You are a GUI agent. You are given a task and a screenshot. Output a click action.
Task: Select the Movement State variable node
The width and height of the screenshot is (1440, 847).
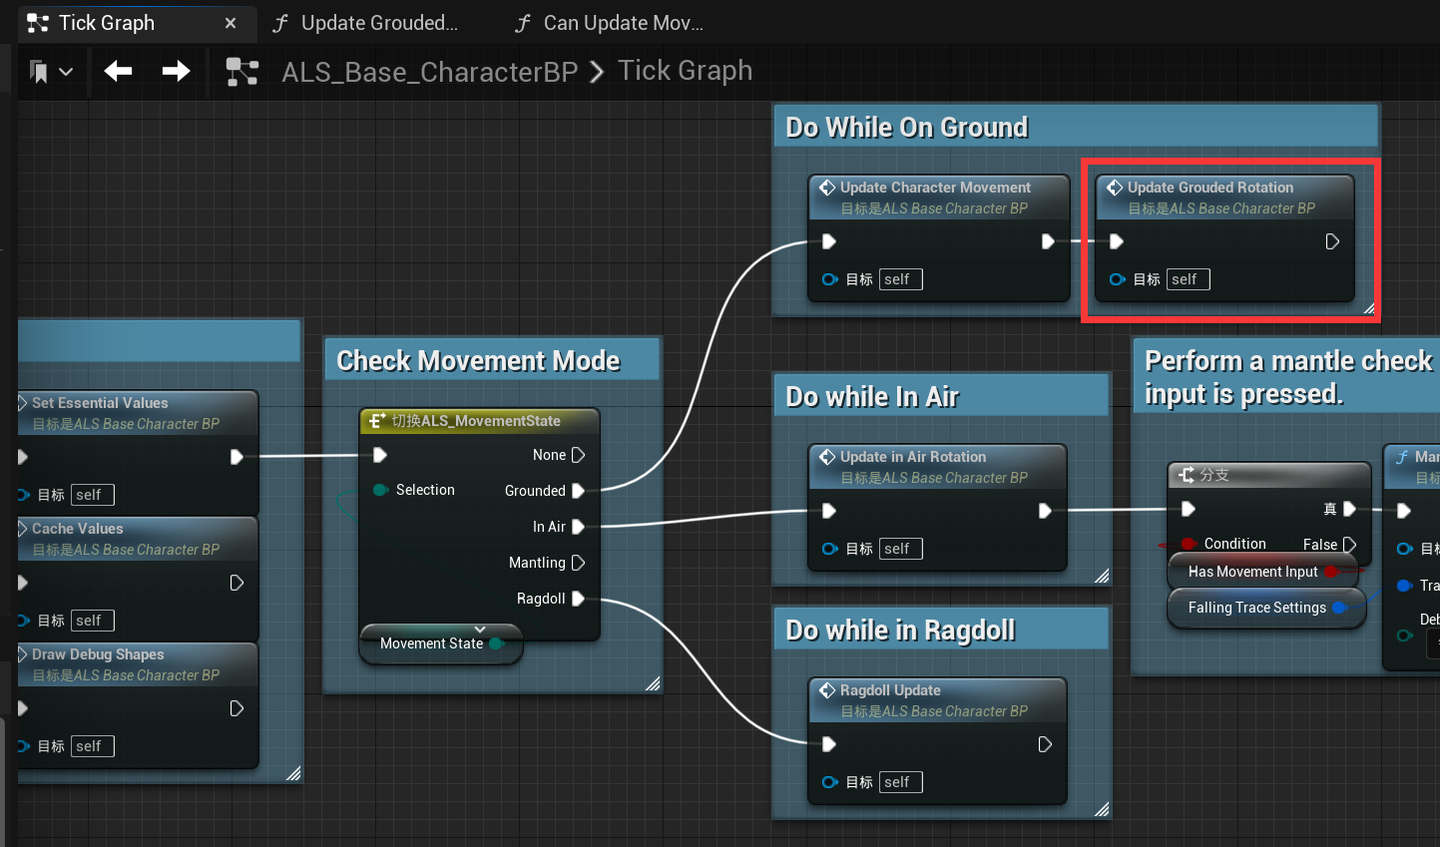pos(440,643)
